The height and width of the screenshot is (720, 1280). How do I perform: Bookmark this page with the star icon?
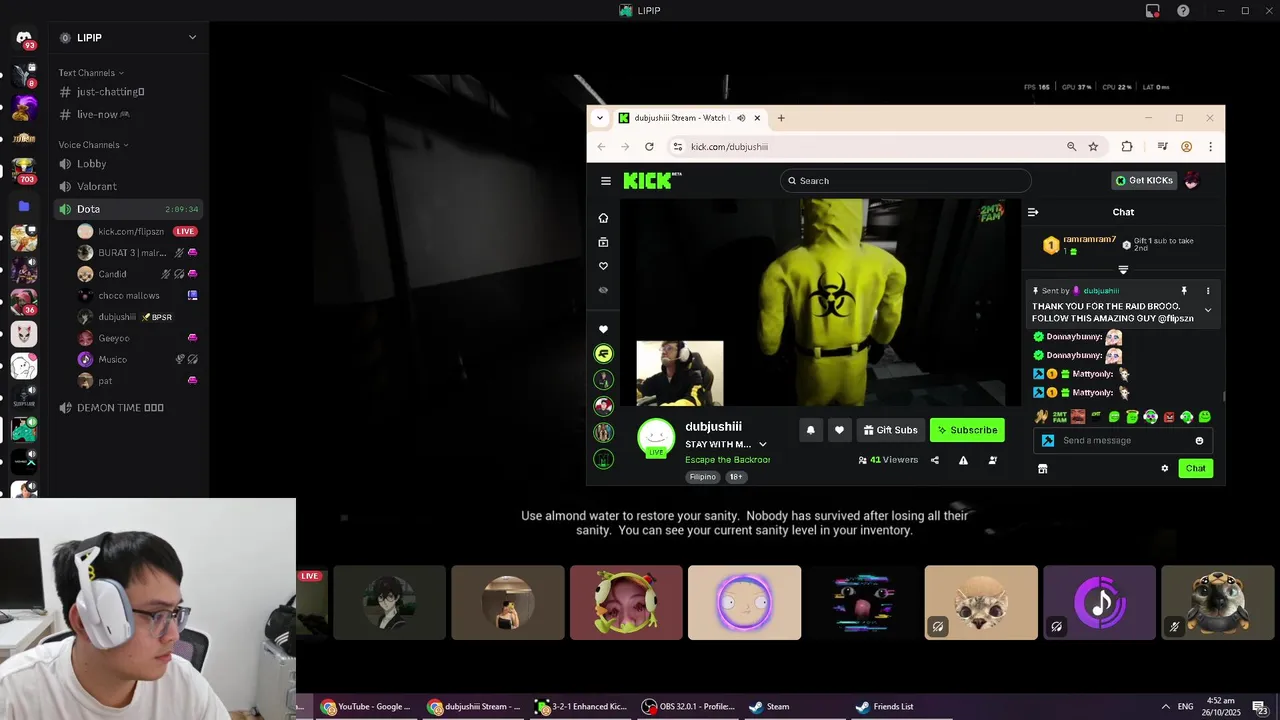(1093, 146)
